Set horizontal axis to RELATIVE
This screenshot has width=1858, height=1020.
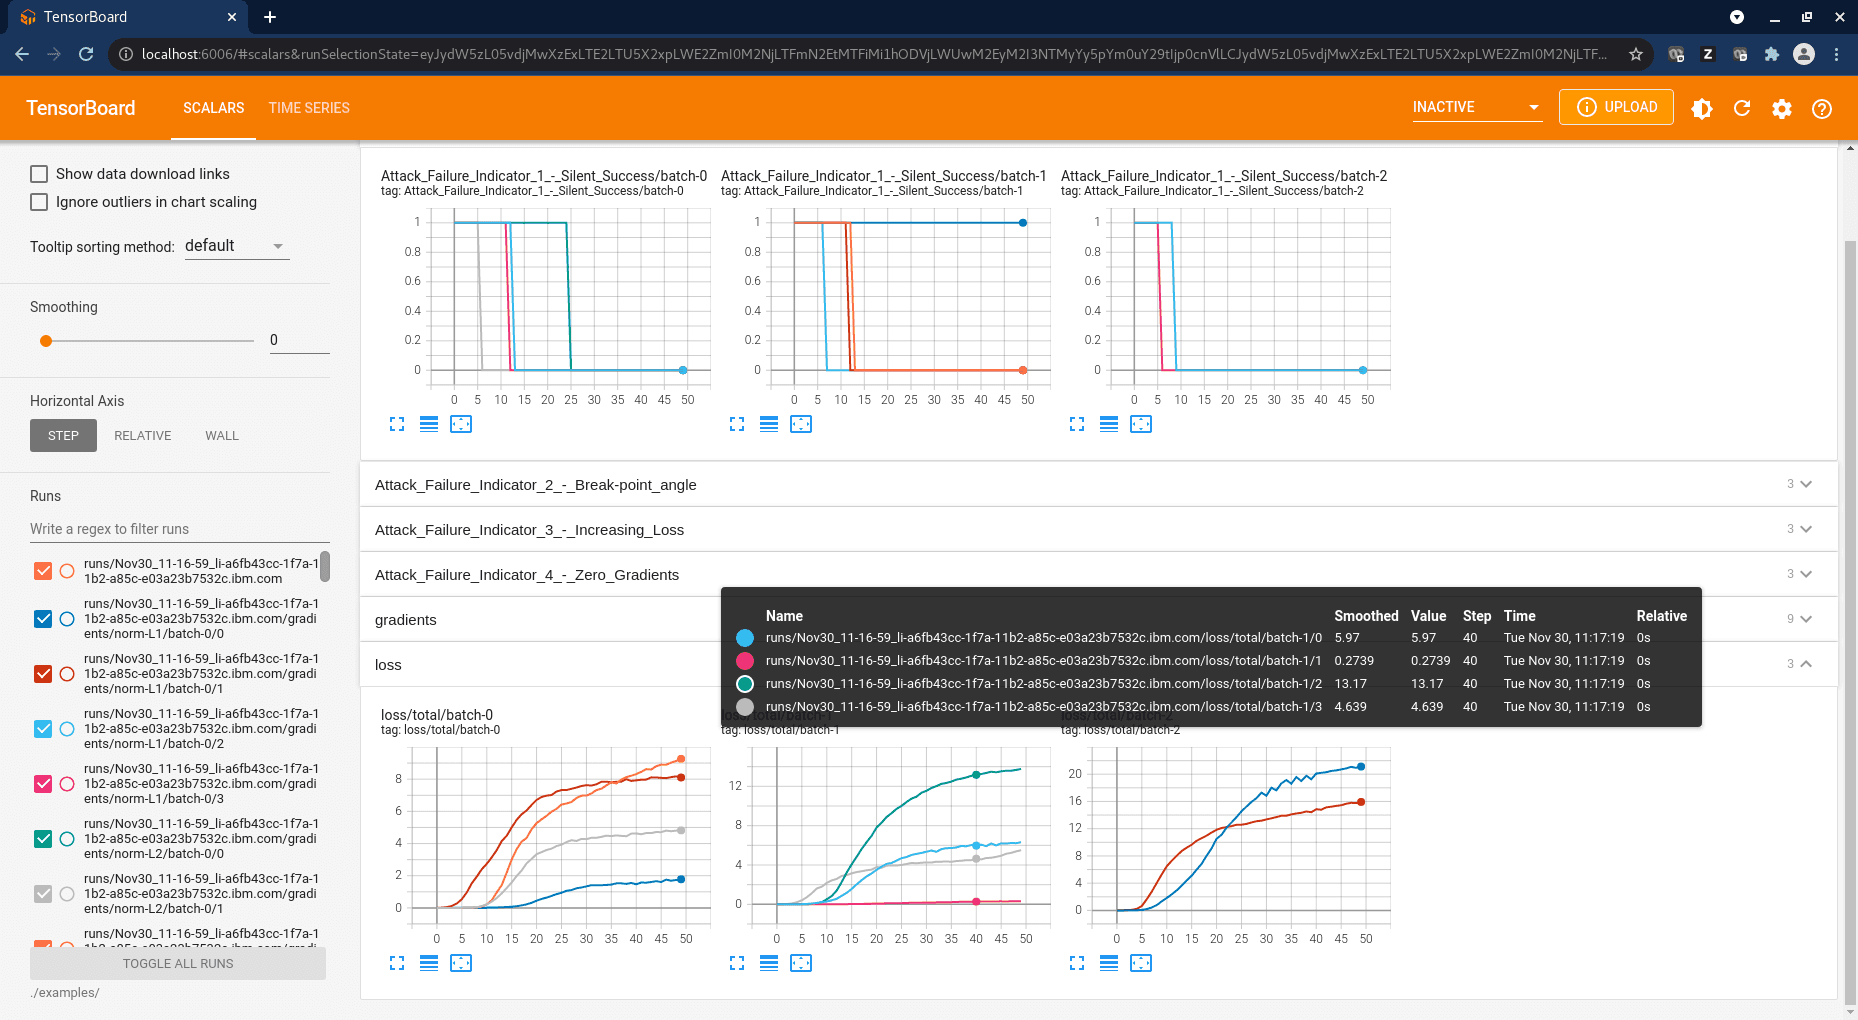[143, 436]
